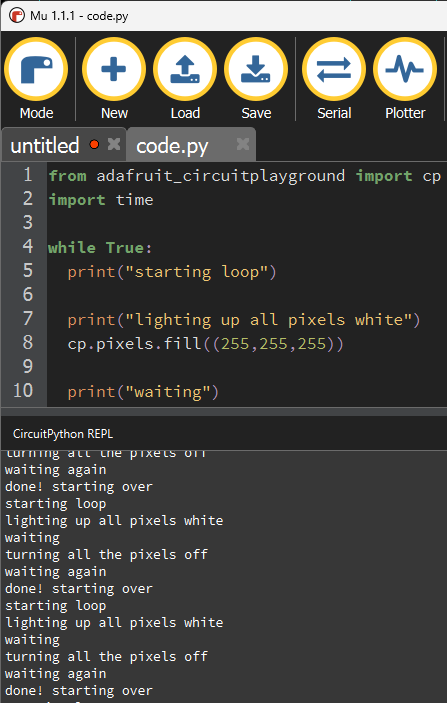Screen dimensions: 447x703
Task: Click the 'lighting up all pixels white' print statement
Action: pyautogui.click(x=244, y=320)
